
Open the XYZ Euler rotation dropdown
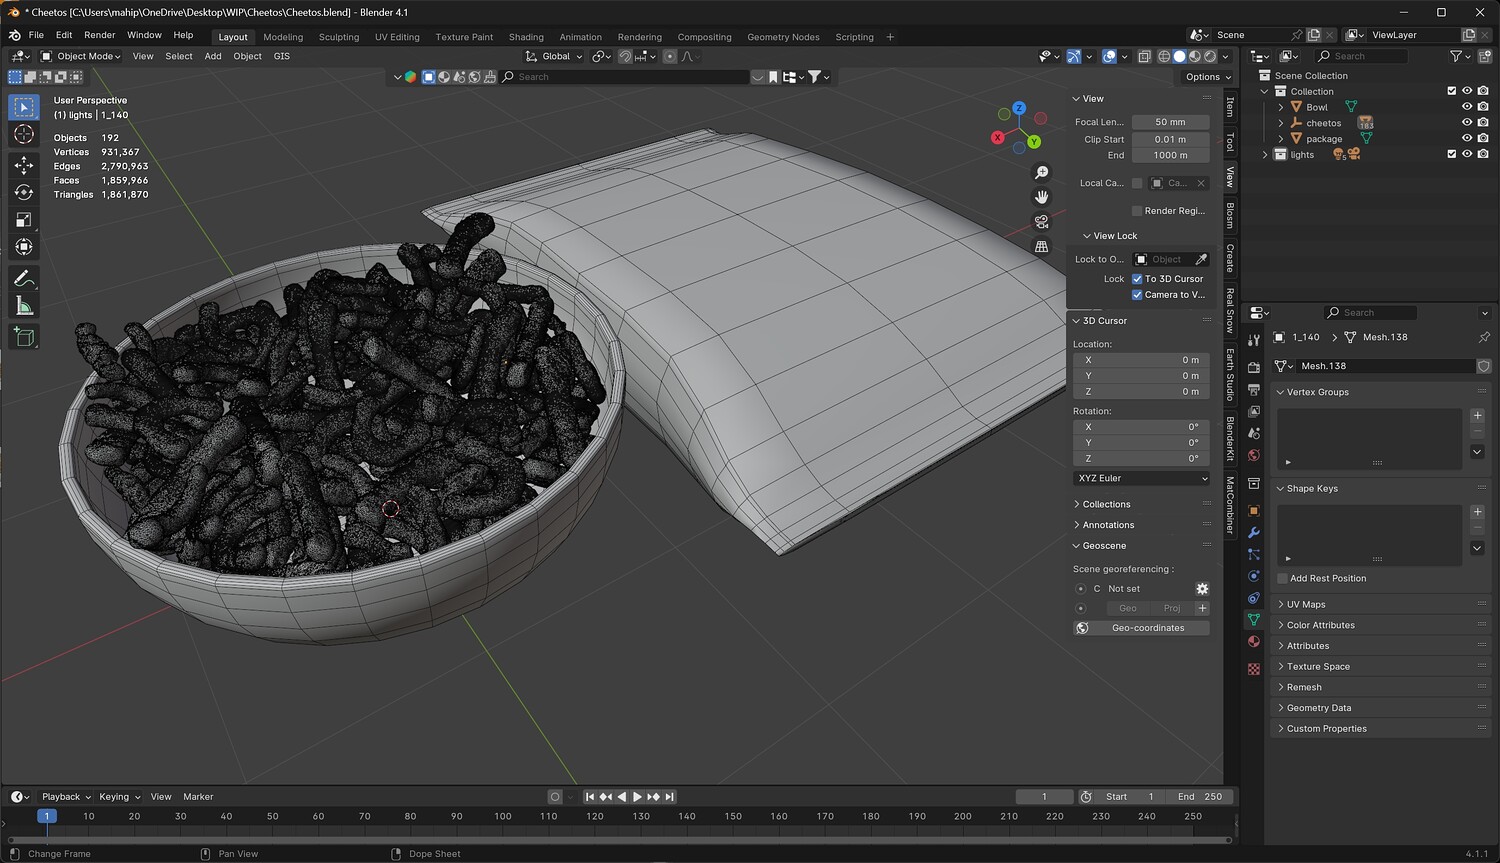pos(1141,478)
